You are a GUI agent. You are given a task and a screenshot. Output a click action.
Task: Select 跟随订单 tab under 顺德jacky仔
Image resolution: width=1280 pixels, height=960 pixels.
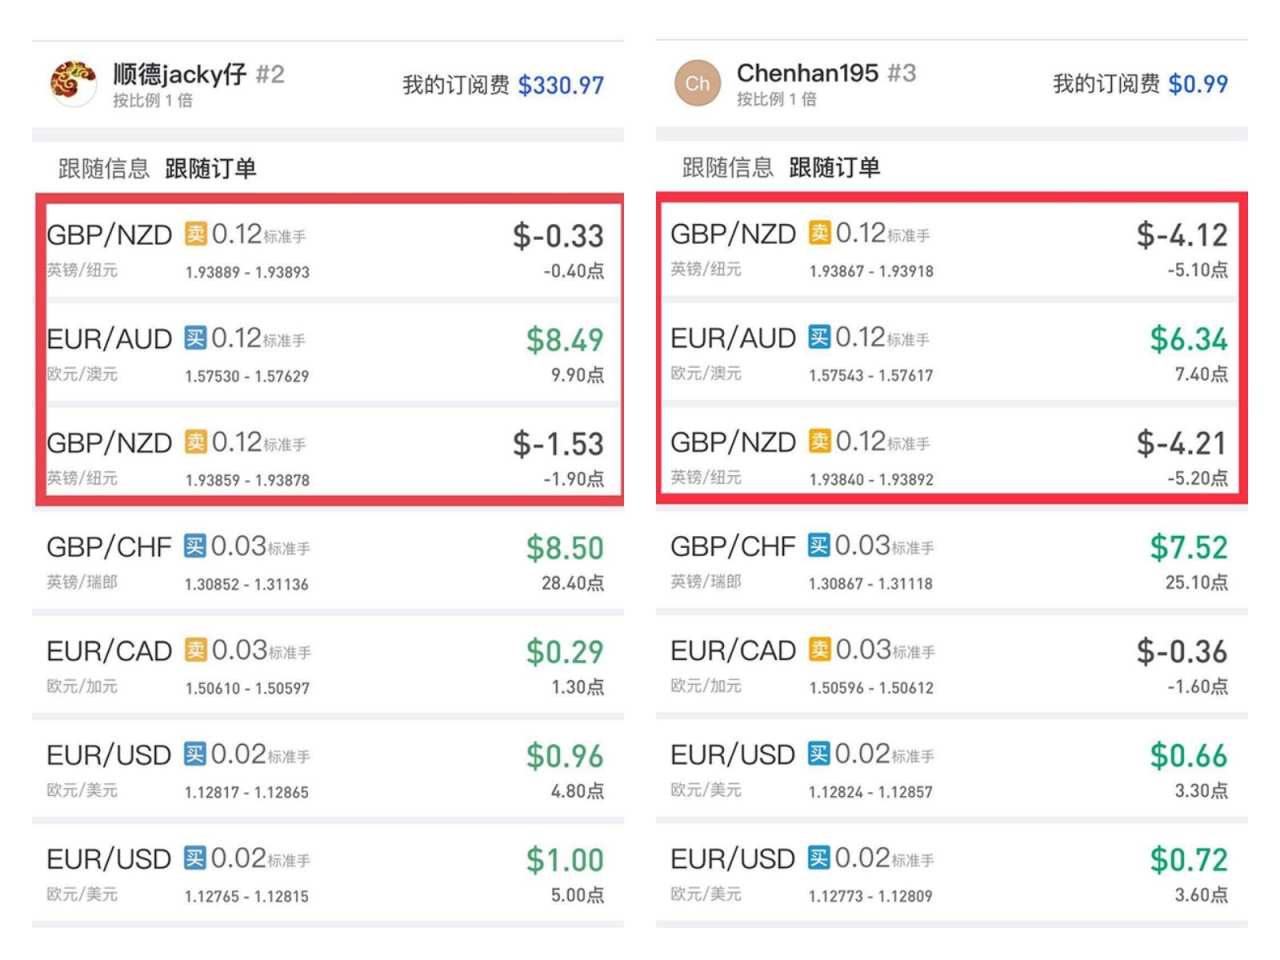[210, 168]
